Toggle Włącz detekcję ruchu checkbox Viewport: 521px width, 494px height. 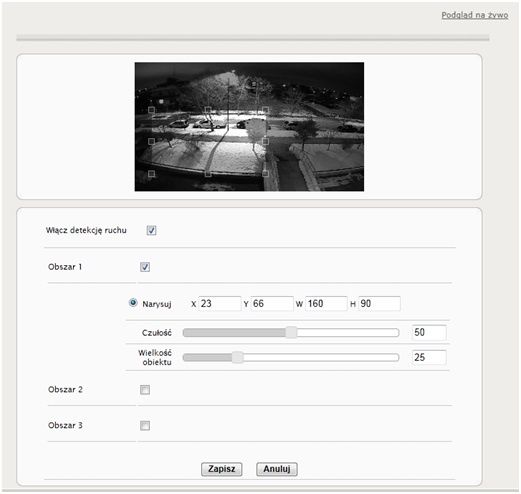coord(151,230)
